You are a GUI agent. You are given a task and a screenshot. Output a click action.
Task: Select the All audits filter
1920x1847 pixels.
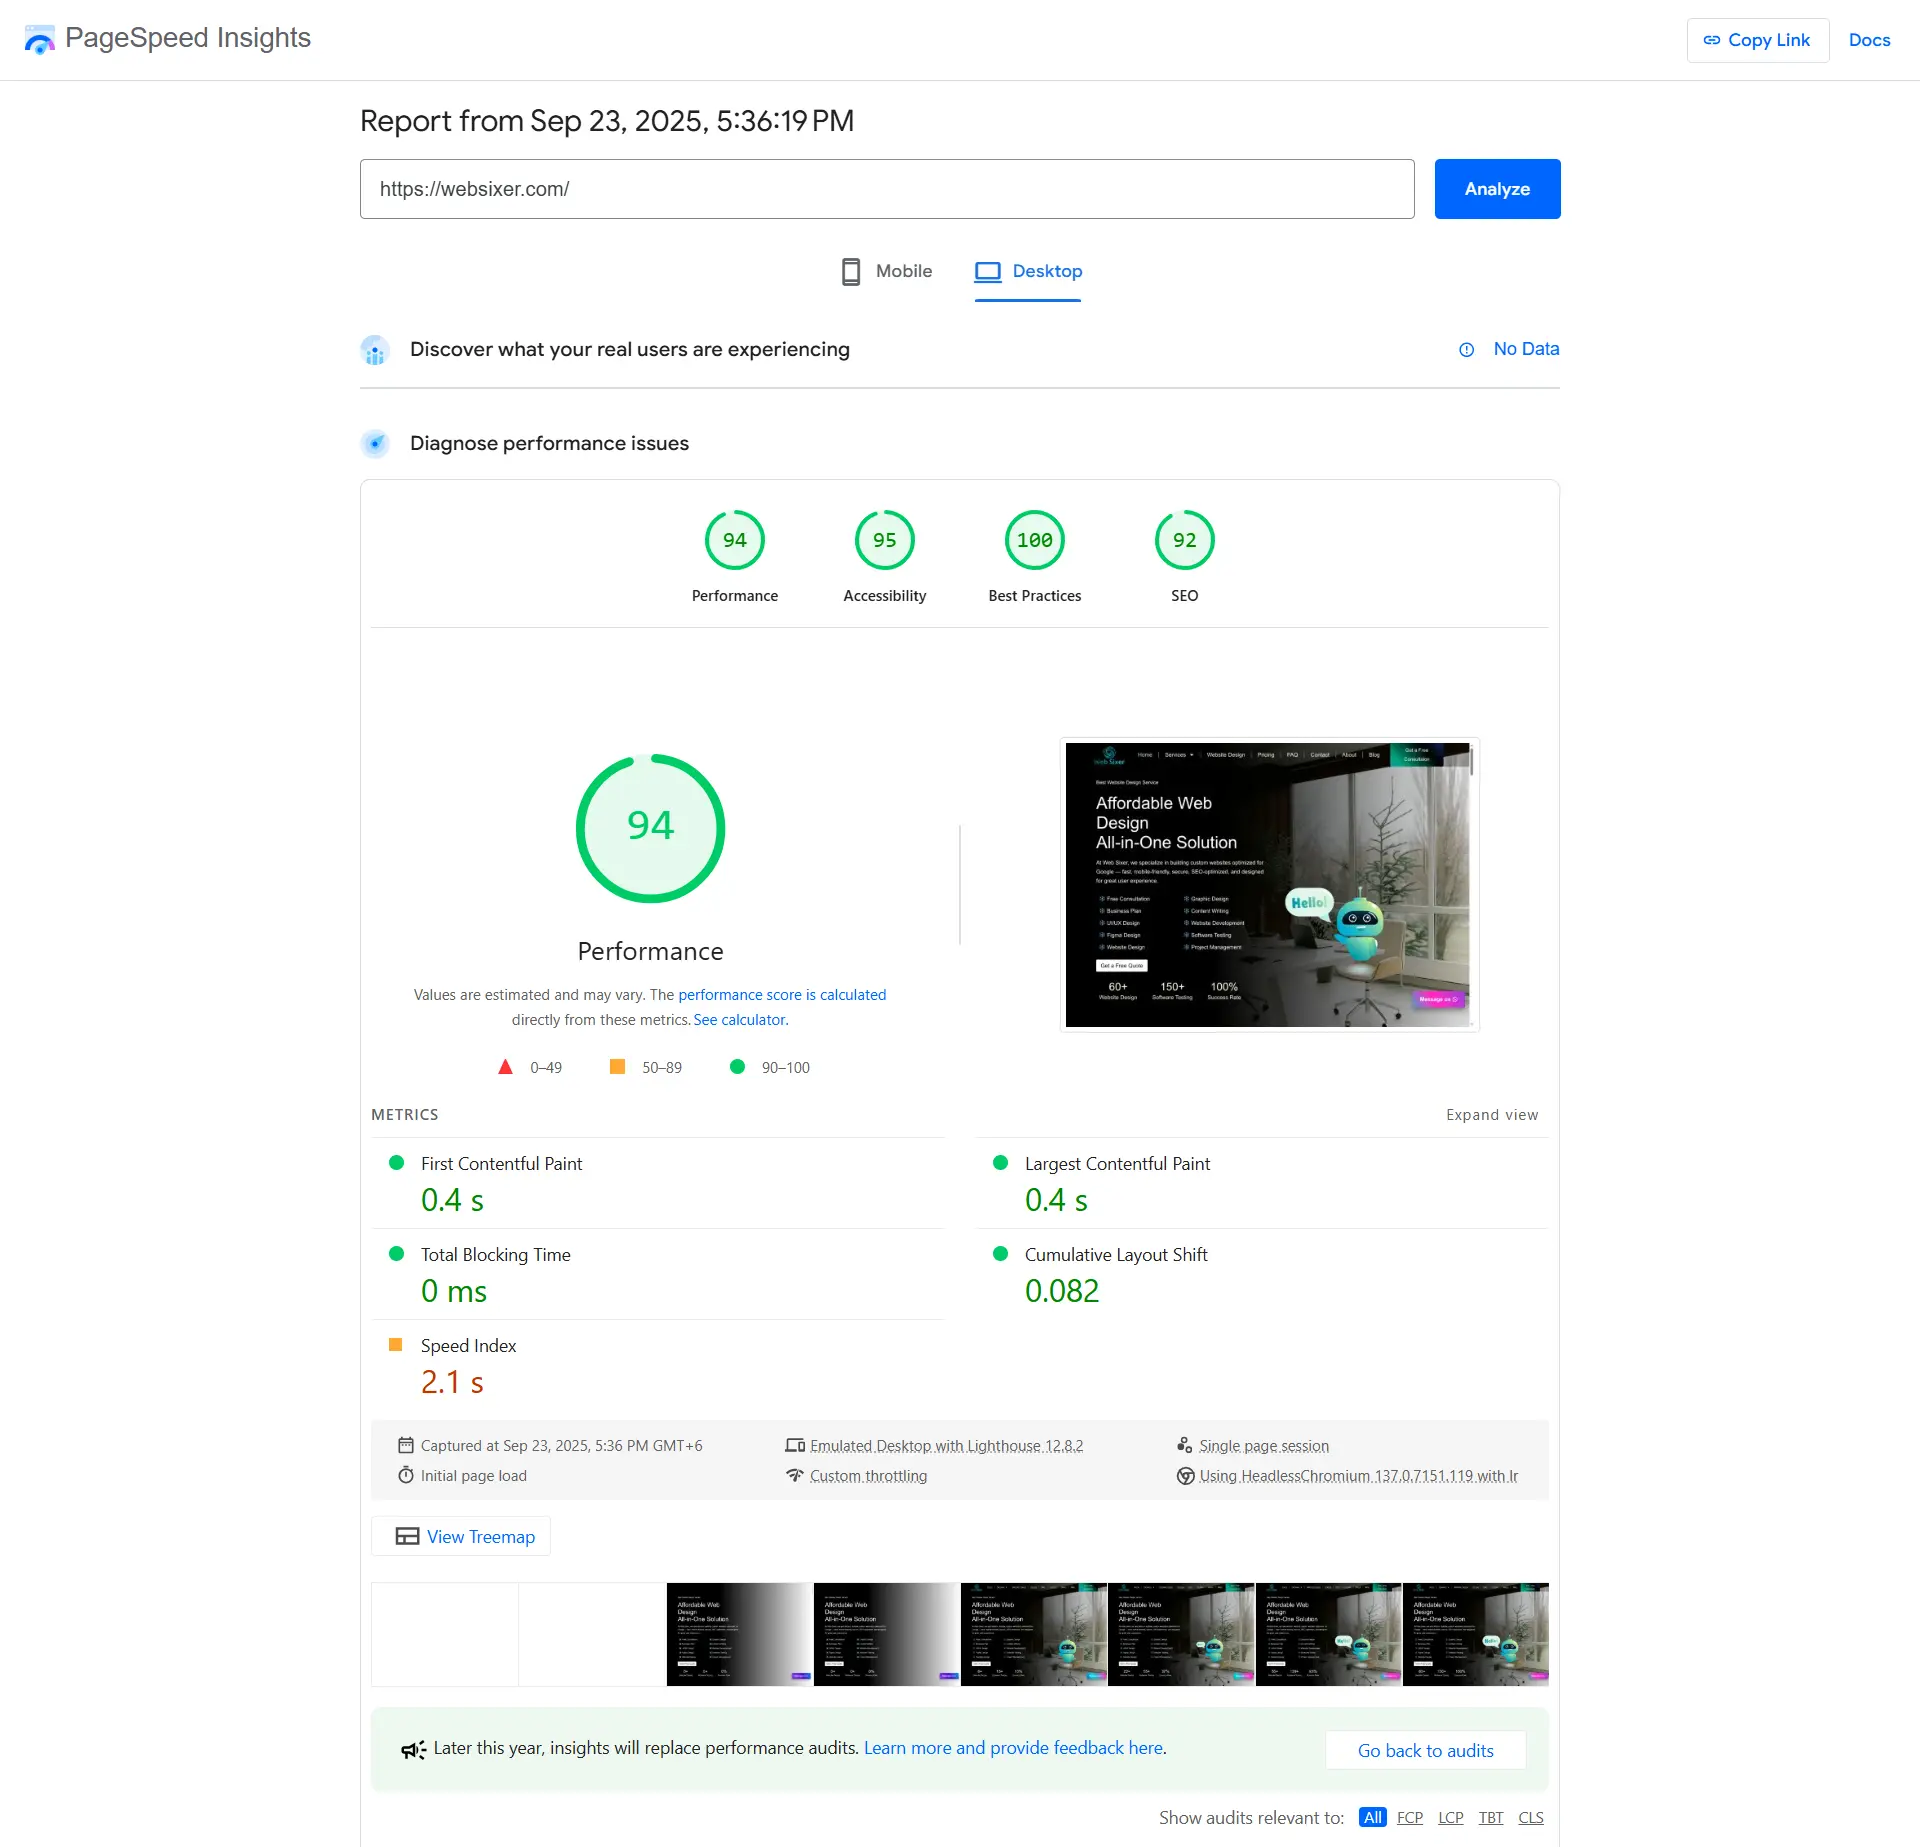(x=1372, y=1817)
